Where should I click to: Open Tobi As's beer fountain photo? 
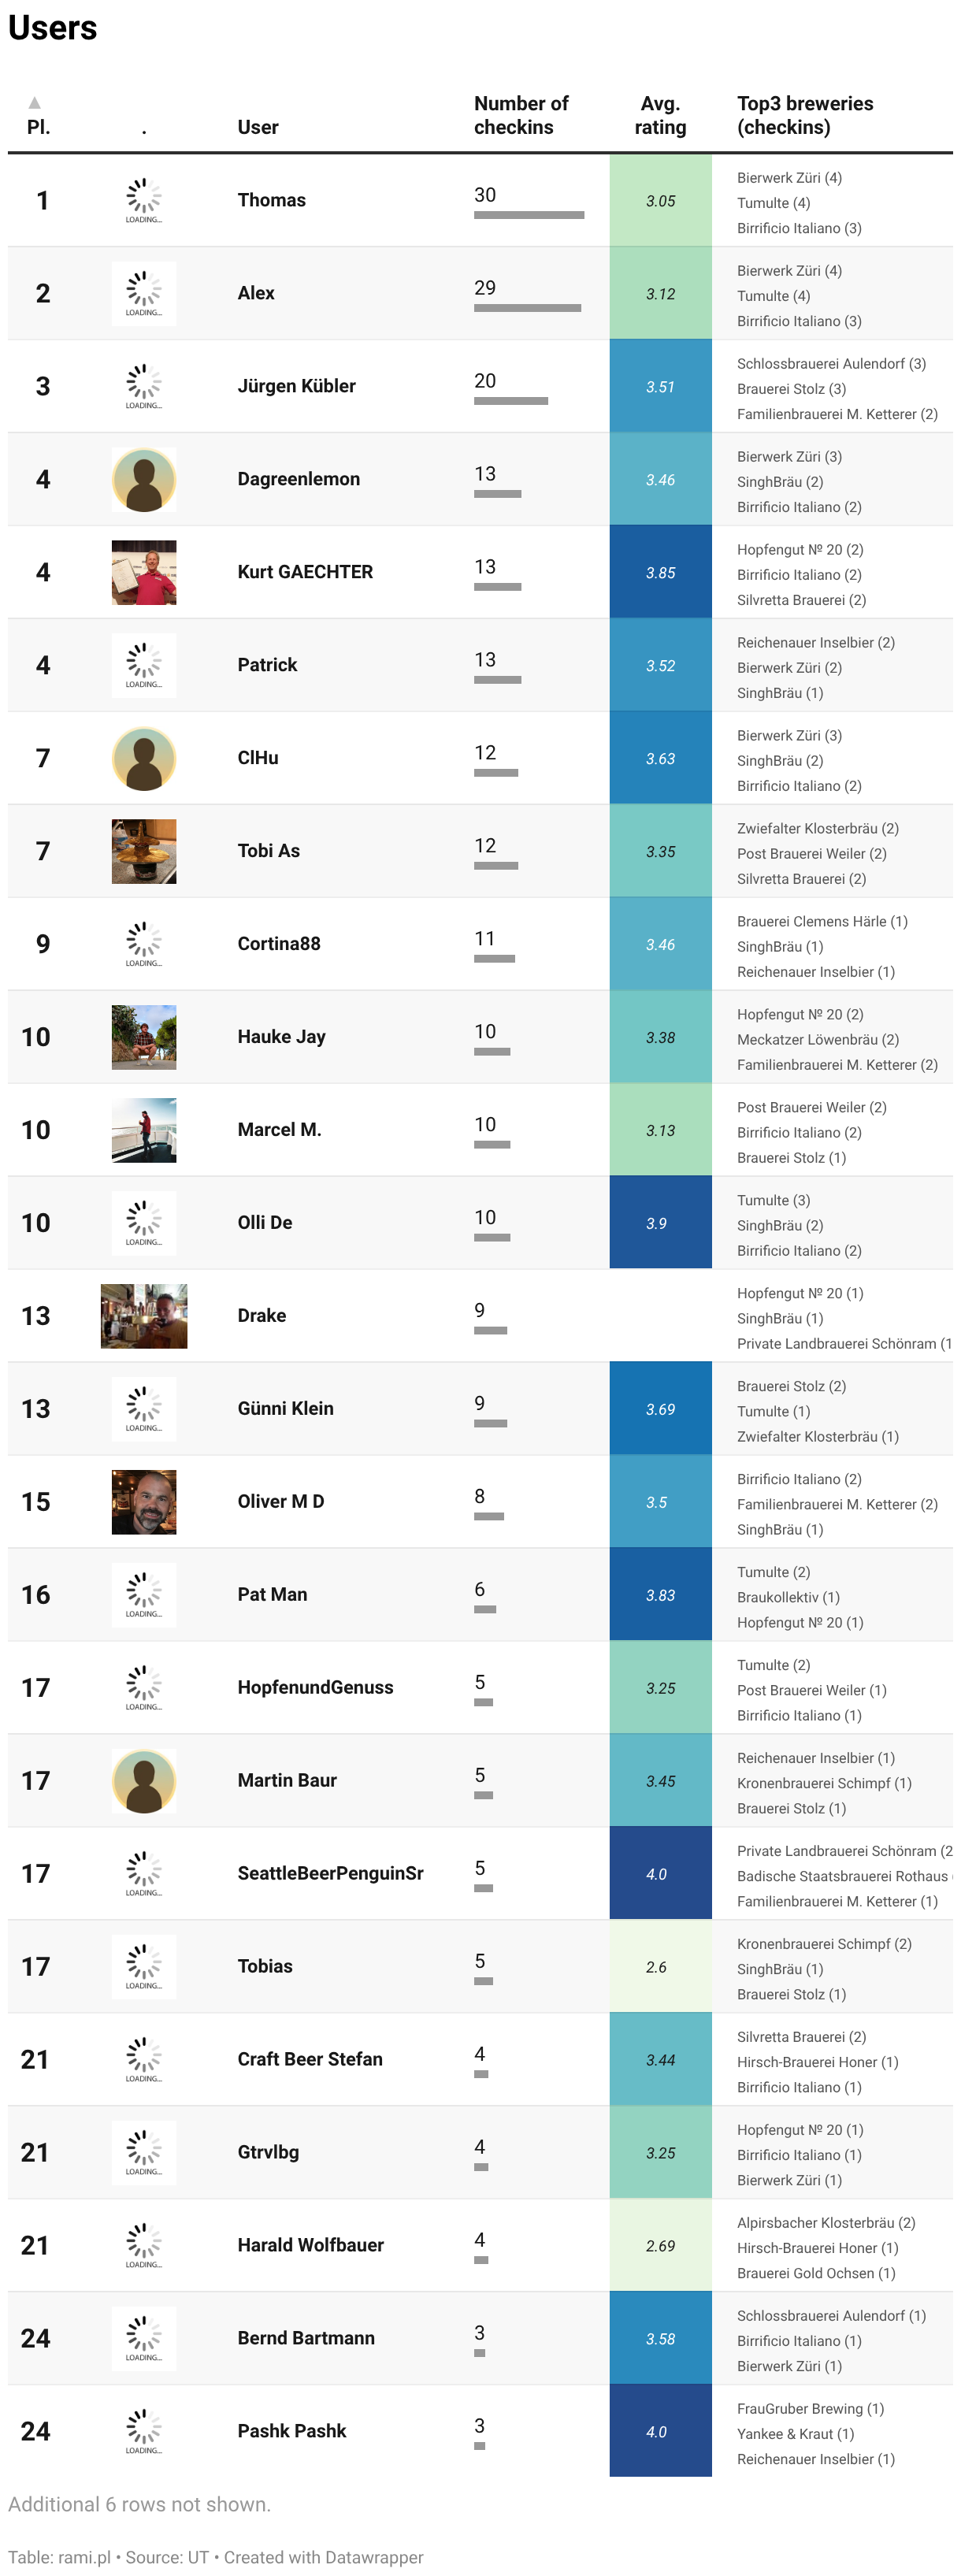144,852
